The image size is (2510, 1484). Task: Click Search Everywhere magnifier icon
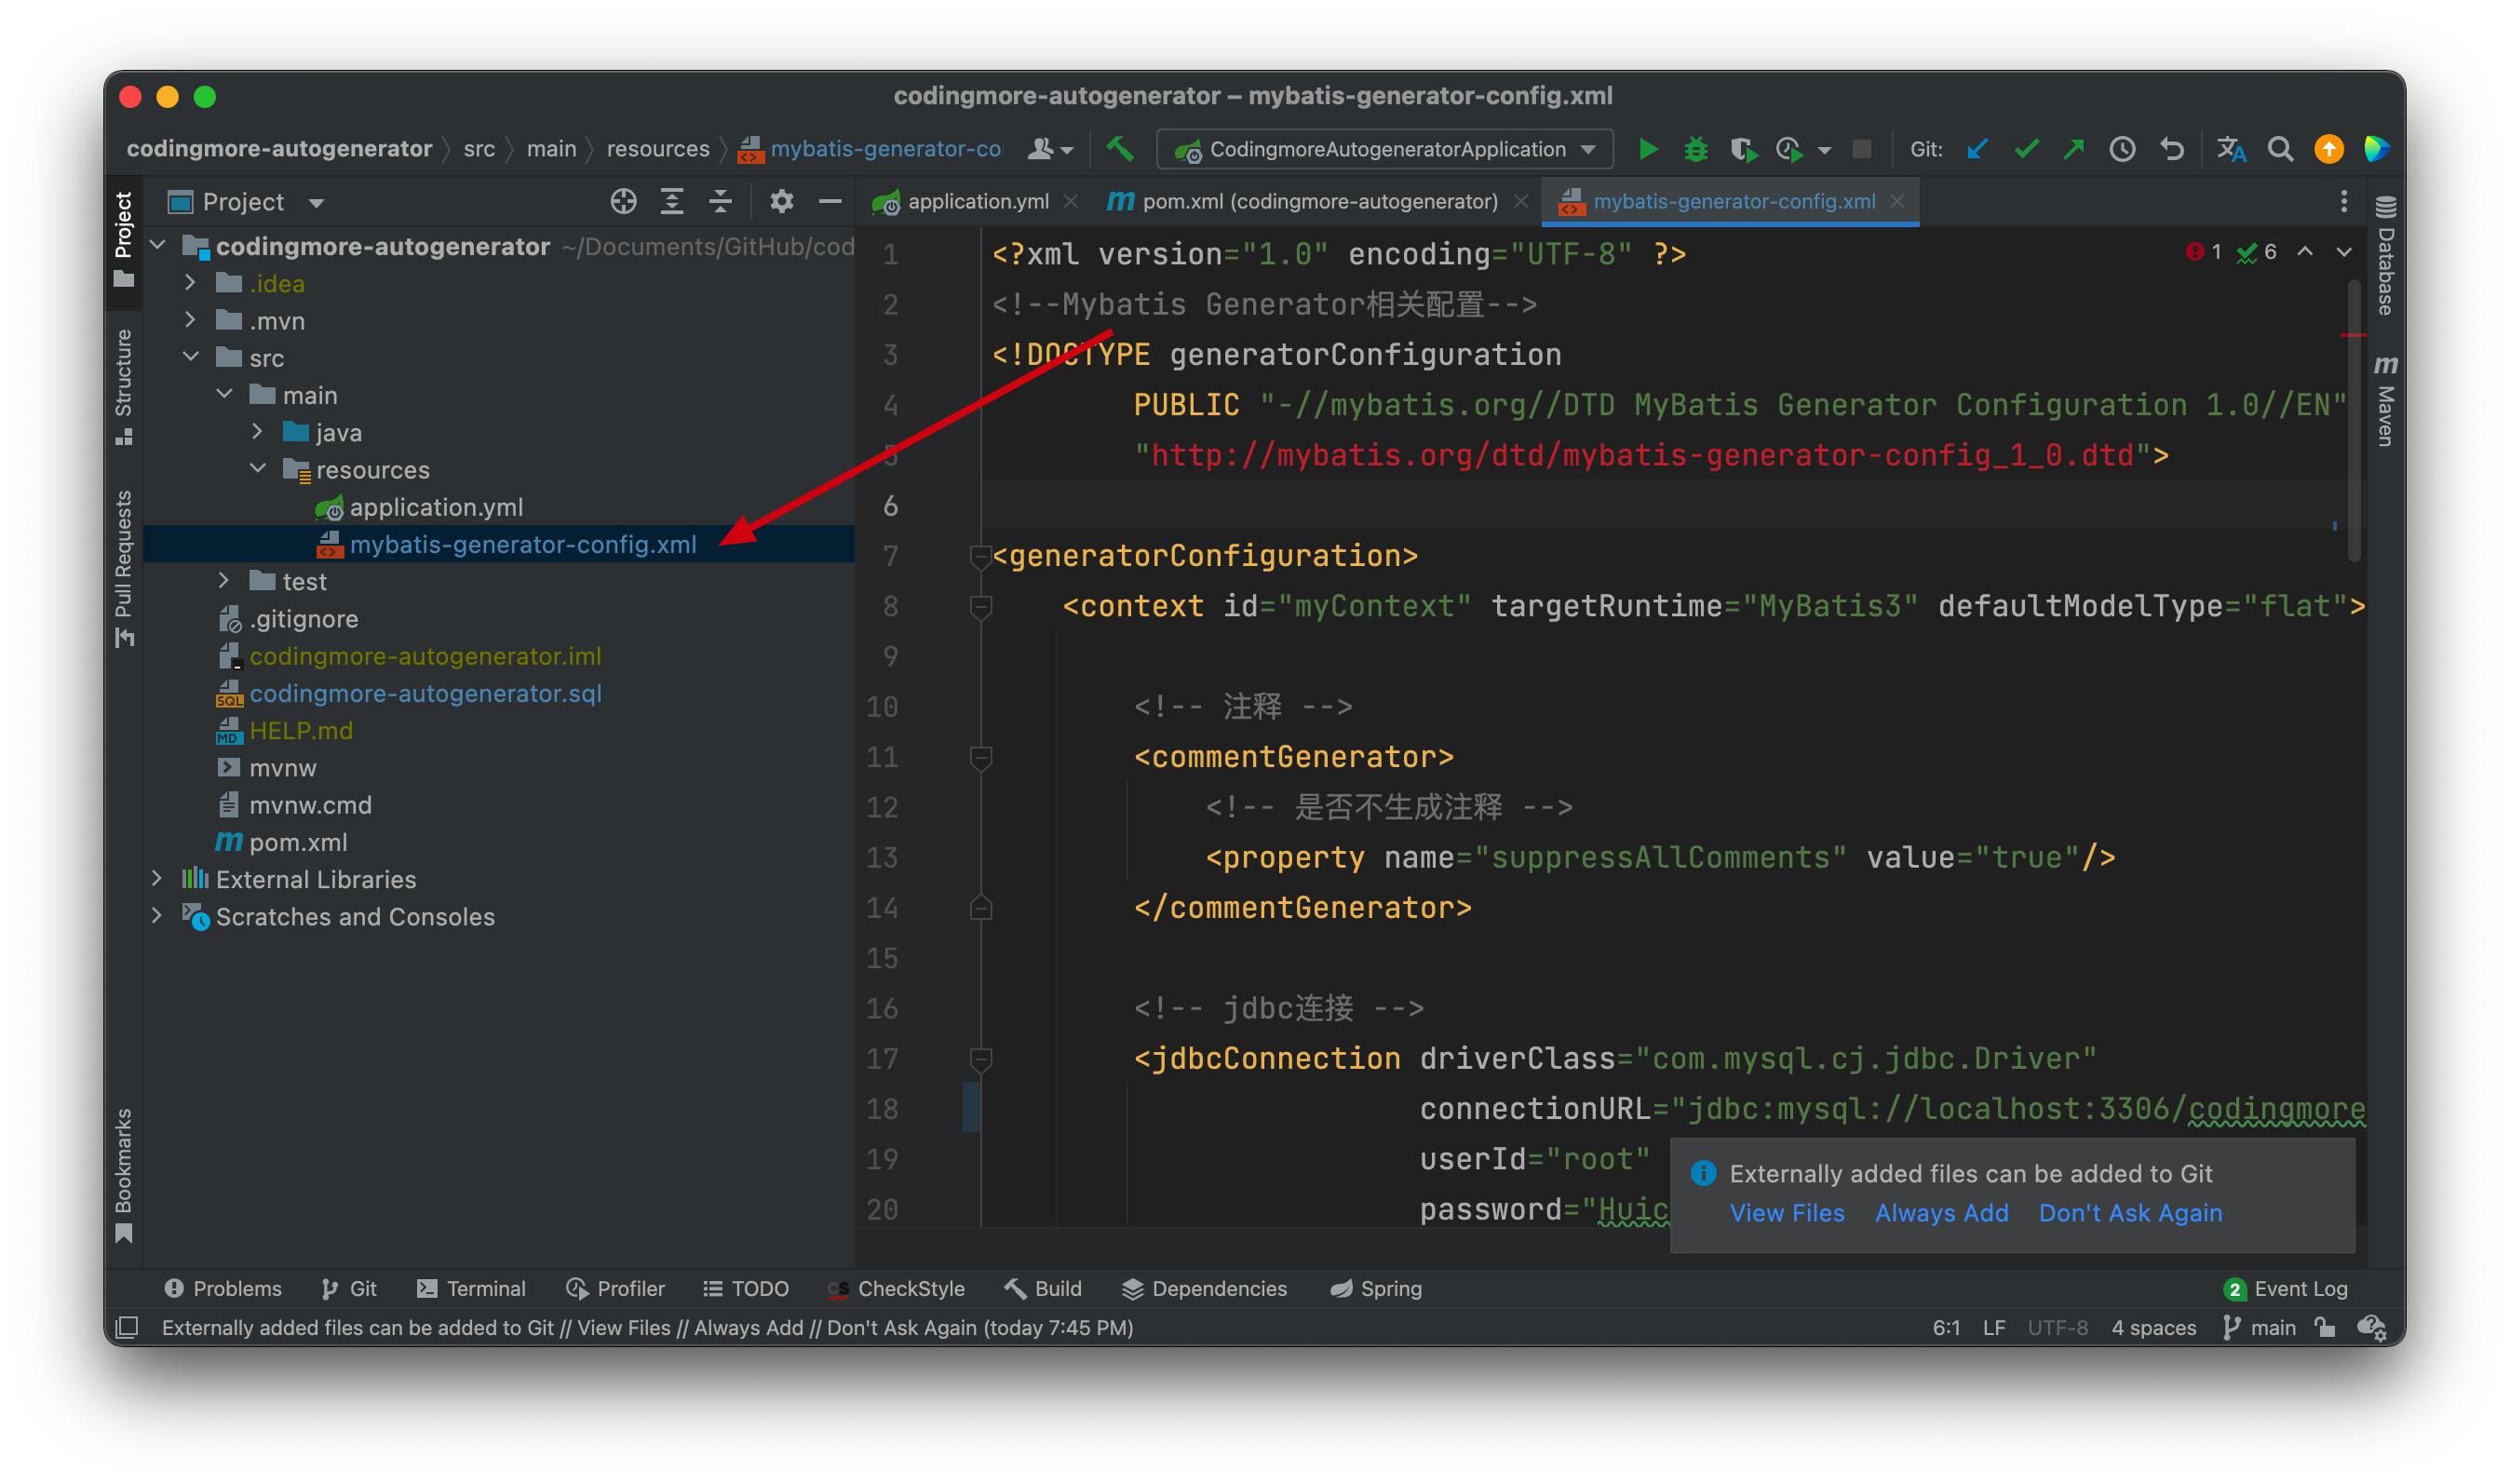[2280, 150]
